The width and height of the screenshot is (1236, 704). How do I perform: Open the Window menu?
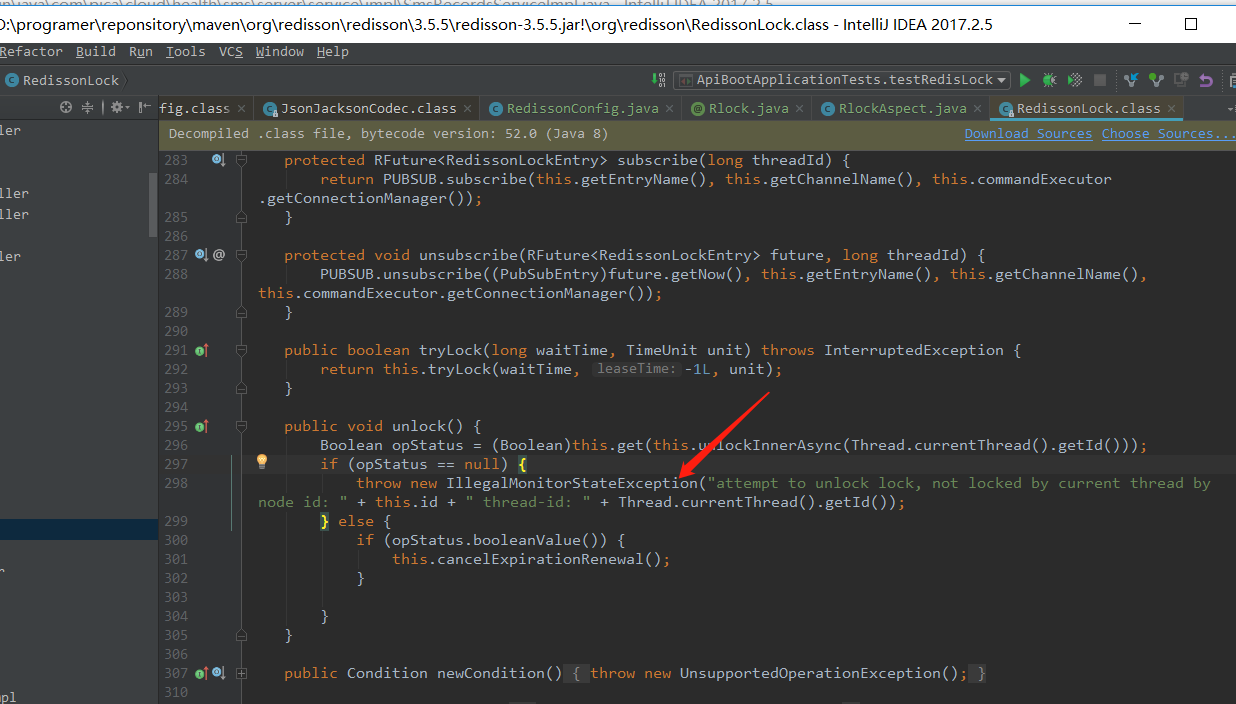280,52
